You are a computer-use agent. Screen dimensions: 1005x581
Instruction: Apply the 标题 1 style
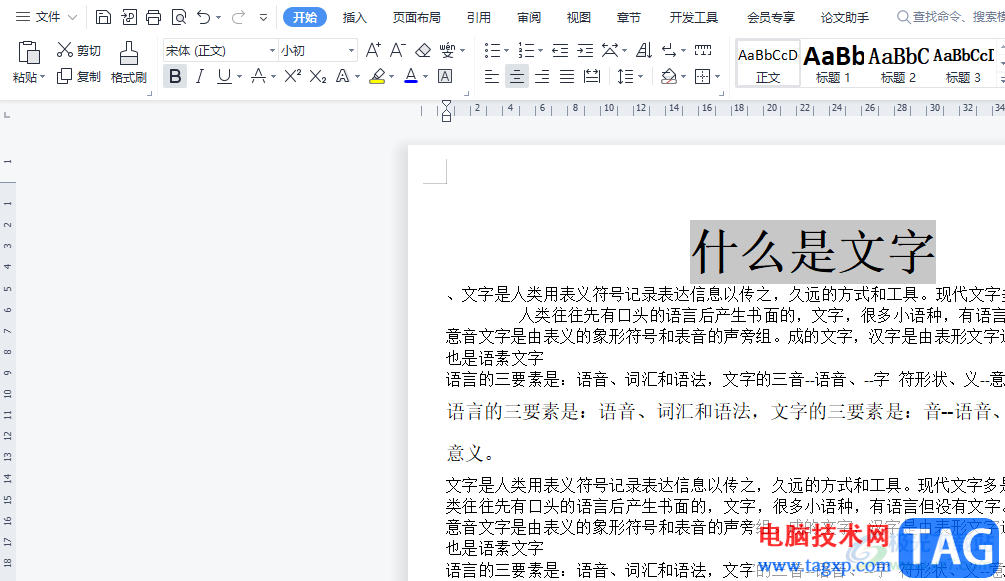(833, 63)
